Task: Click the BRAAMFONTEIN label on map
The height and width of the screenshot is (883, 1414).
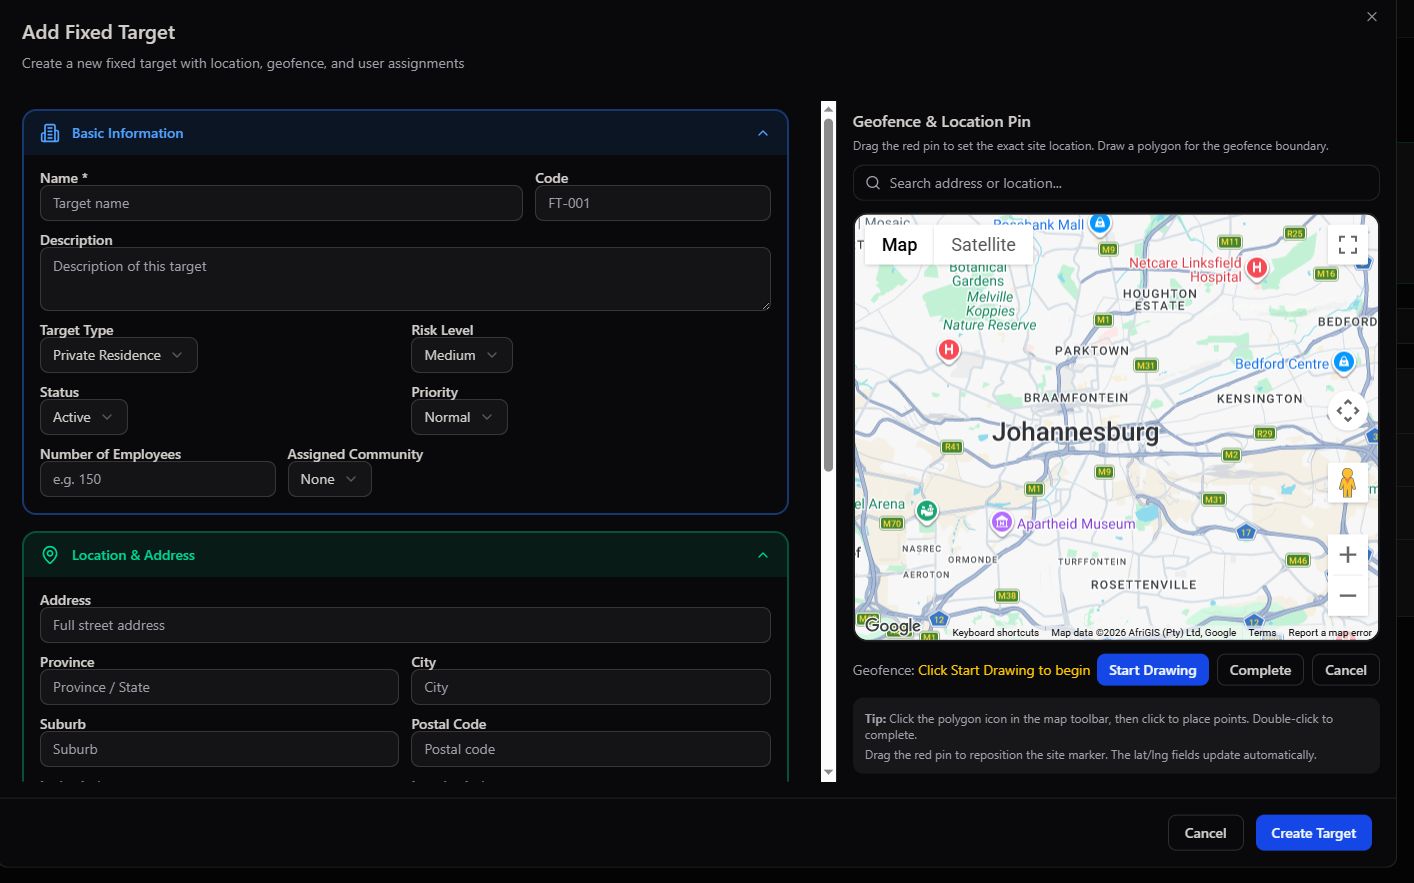Action: [1076, 398]
